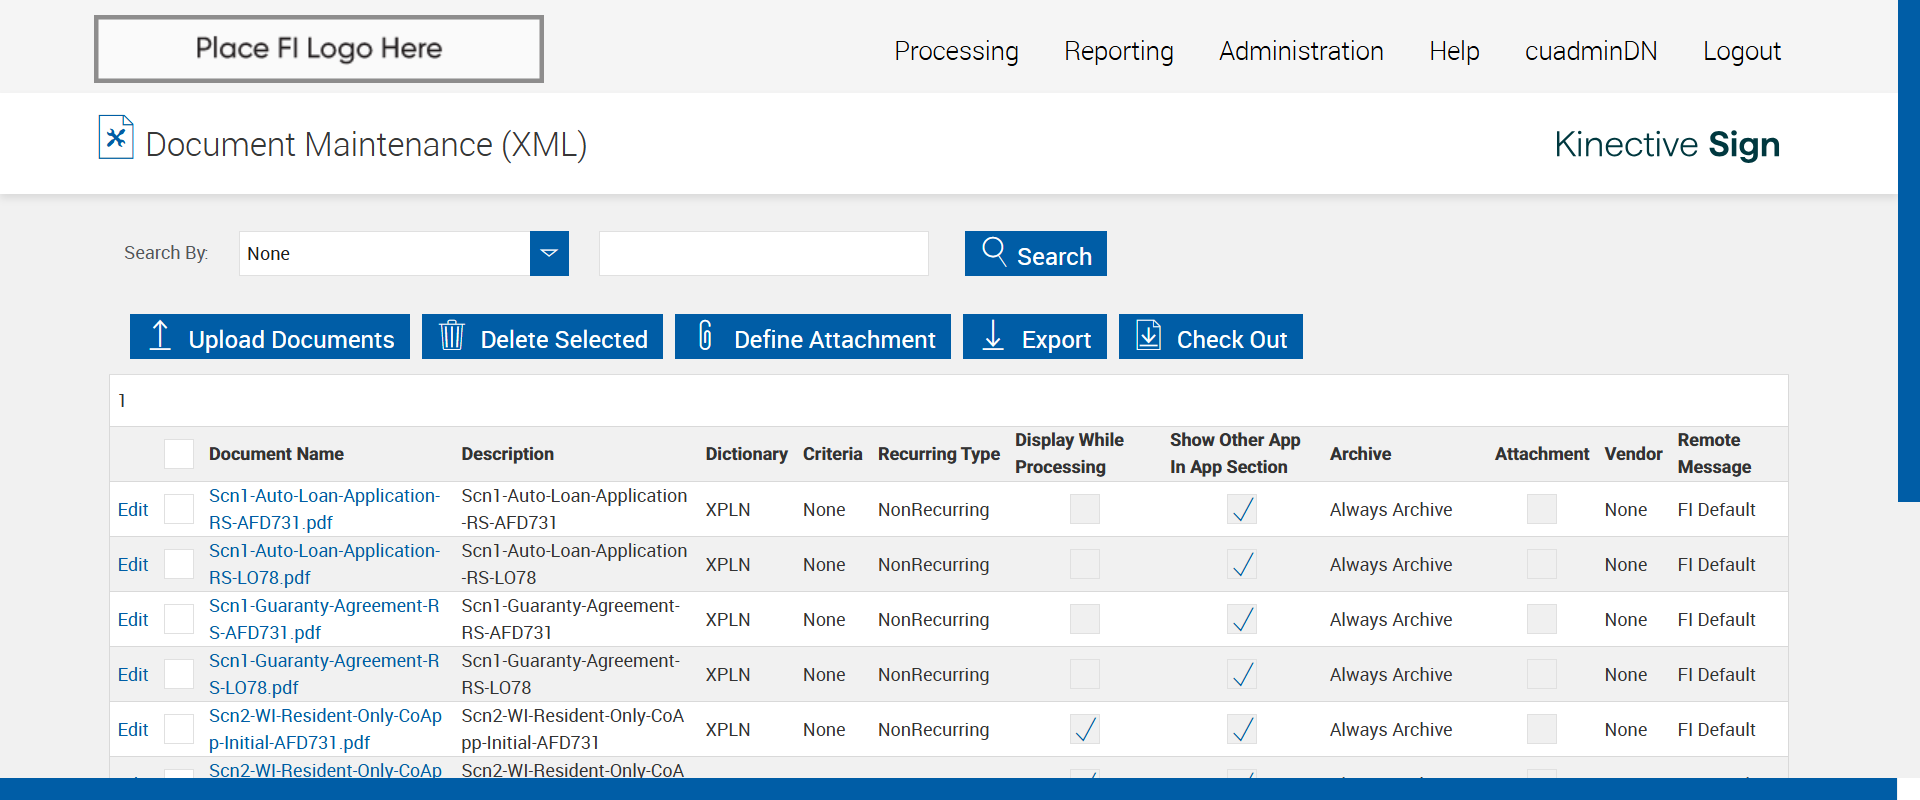The width and height of the screenshot is (1920, 800).
Task: Toggle Display While Processing for Scn2-WI-Resident-Only-CoApp-Initial-AFD731
Action: (1085, 729)
